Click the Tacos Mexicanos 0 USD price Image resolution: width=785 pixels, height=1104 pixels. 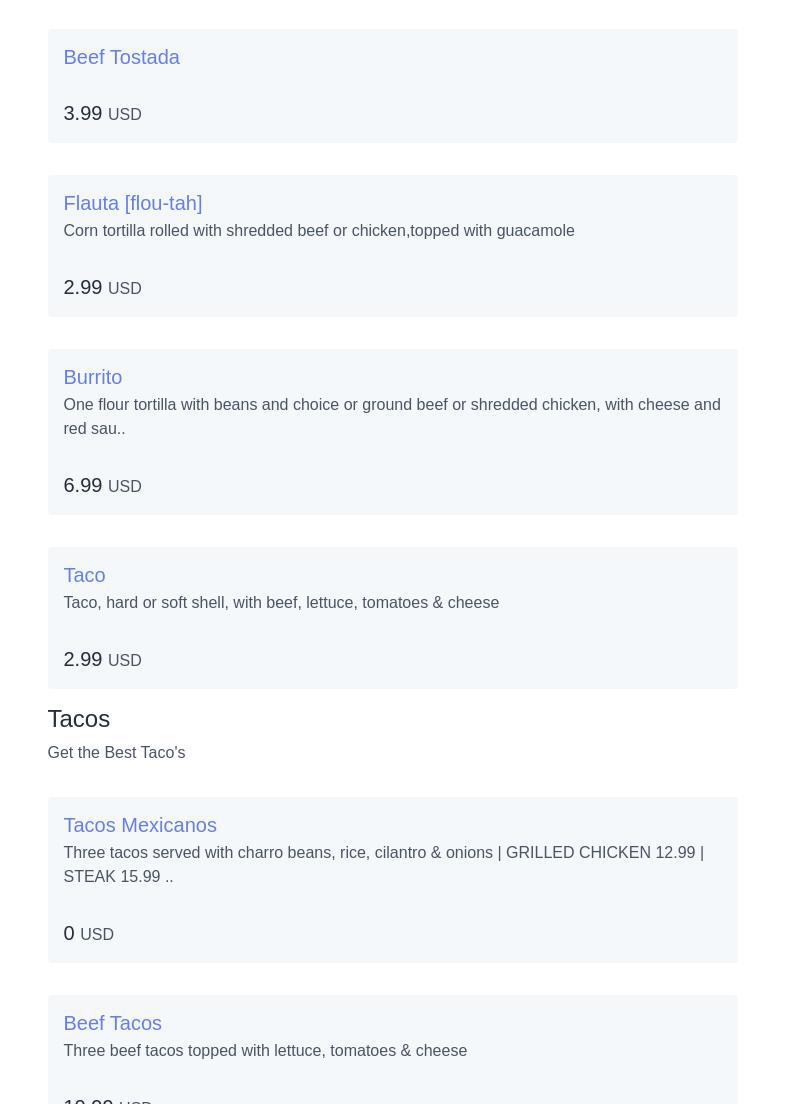tap(88, 934)
